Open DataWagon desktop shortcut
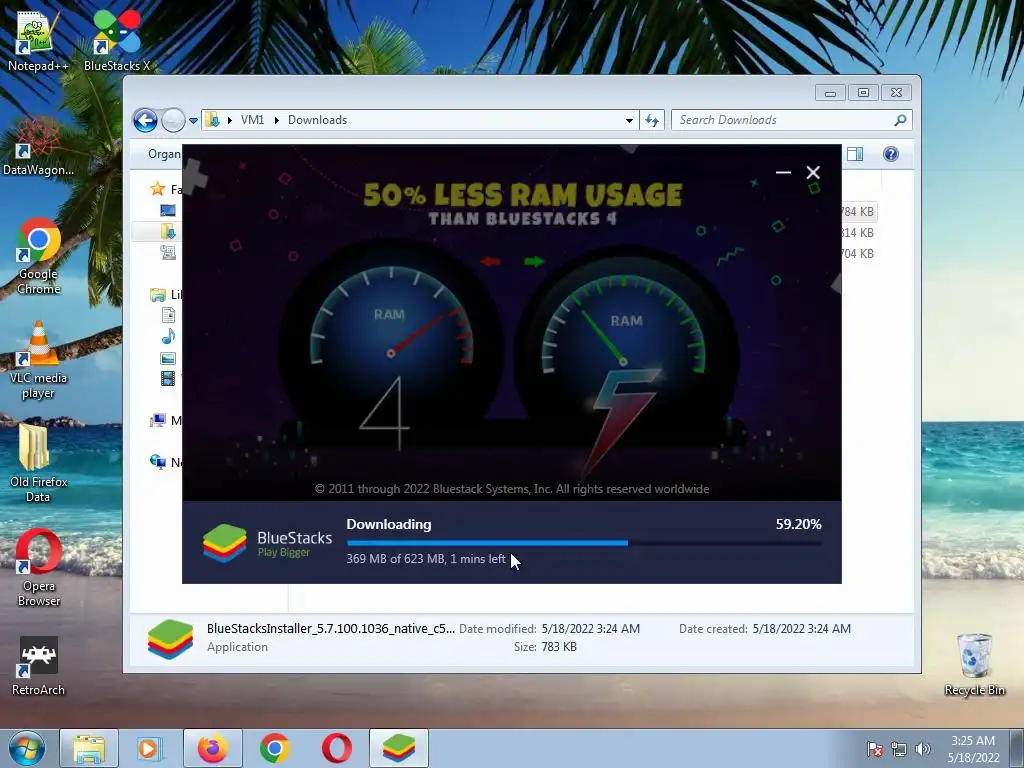Image resolution: width=1024 pixels, height=768 pixels. click(38, 146)
